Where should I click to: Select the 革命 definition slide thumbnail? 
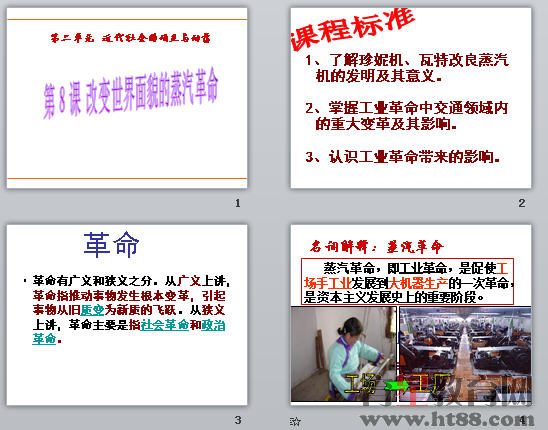(x=127, y=315)
